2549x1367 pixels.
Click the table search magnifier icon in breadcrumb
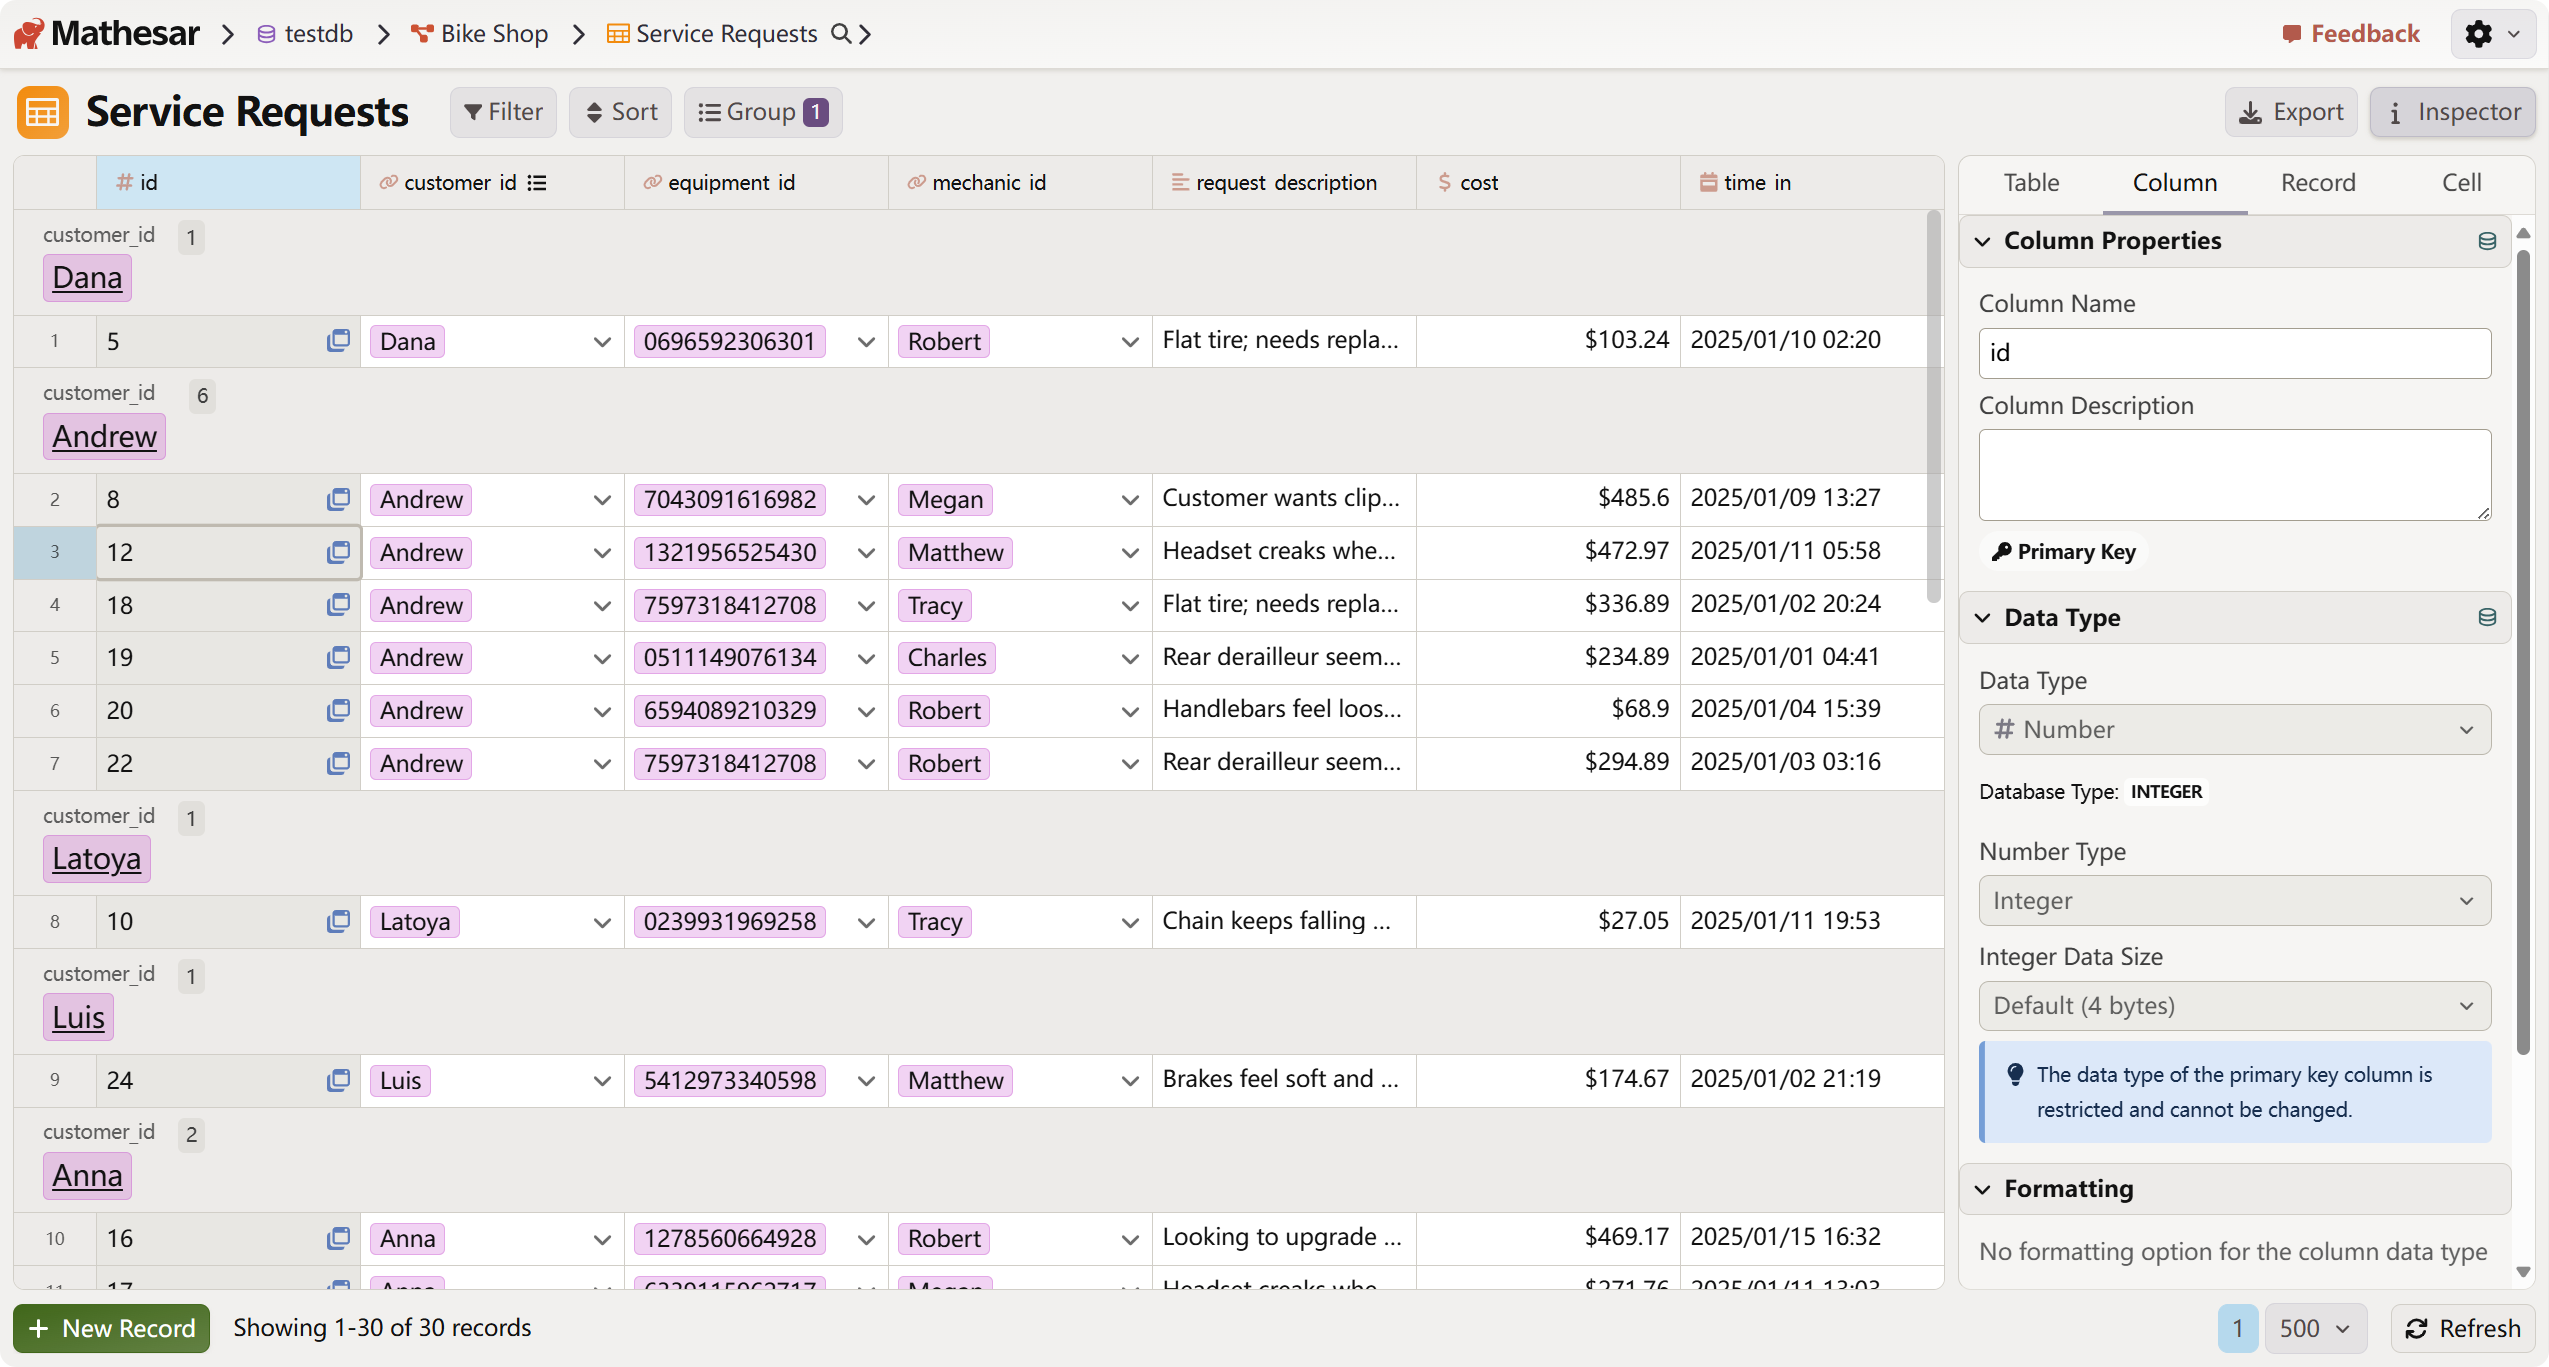coord(841,34)
